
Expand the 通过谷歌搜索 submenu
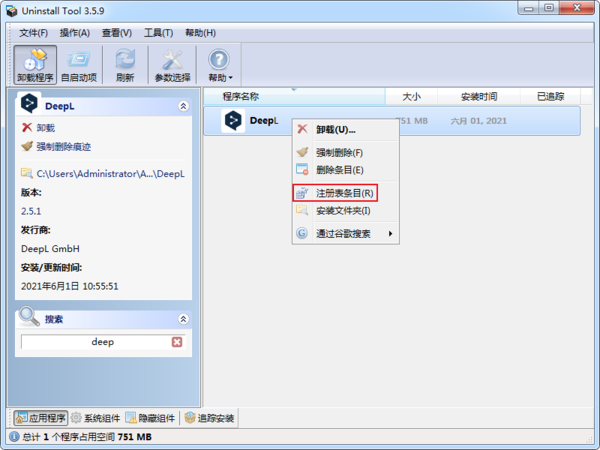[345, 234]
